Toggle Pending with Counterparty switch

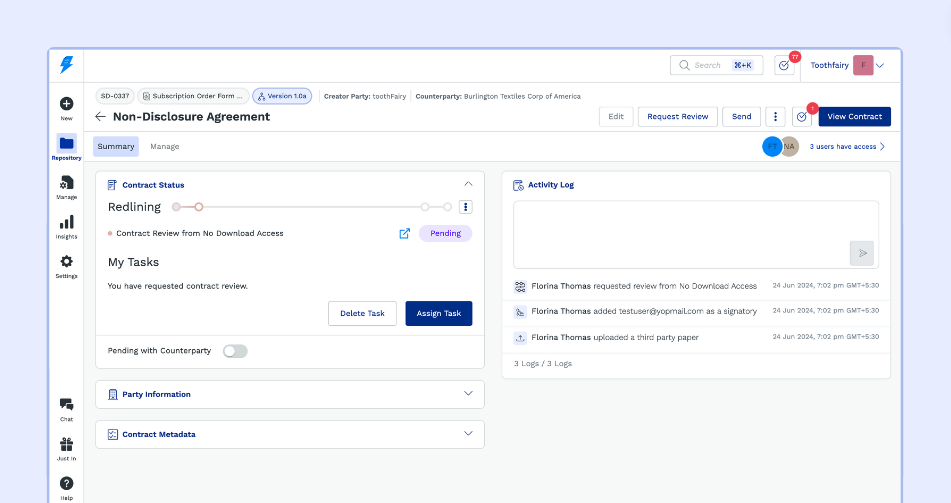[x=235, y=351]
